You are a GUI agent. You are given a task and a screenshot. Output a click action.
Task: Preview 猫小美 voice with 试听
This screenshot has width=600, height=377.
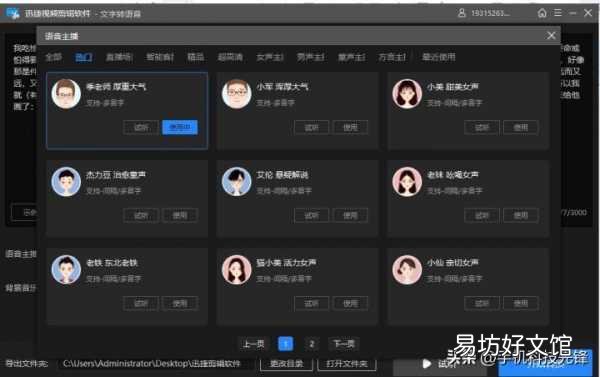point(311,304)
